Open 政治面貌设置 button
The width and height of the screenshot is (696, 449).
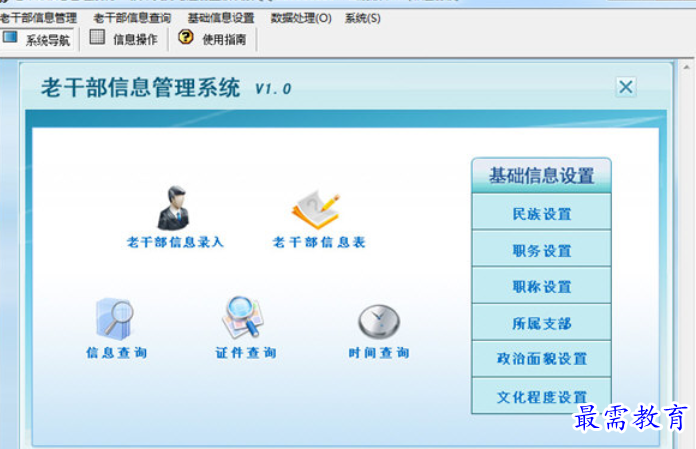click(x=542, y=359)
